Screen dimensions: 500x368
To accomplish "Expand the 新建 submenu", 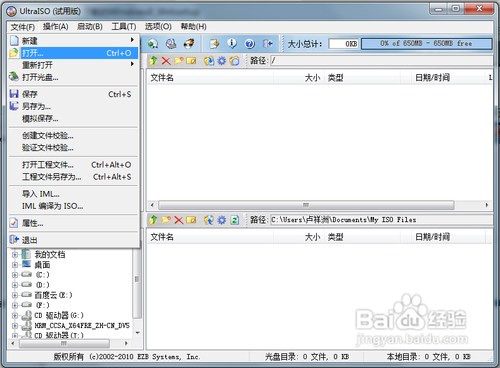I will 73,41.
